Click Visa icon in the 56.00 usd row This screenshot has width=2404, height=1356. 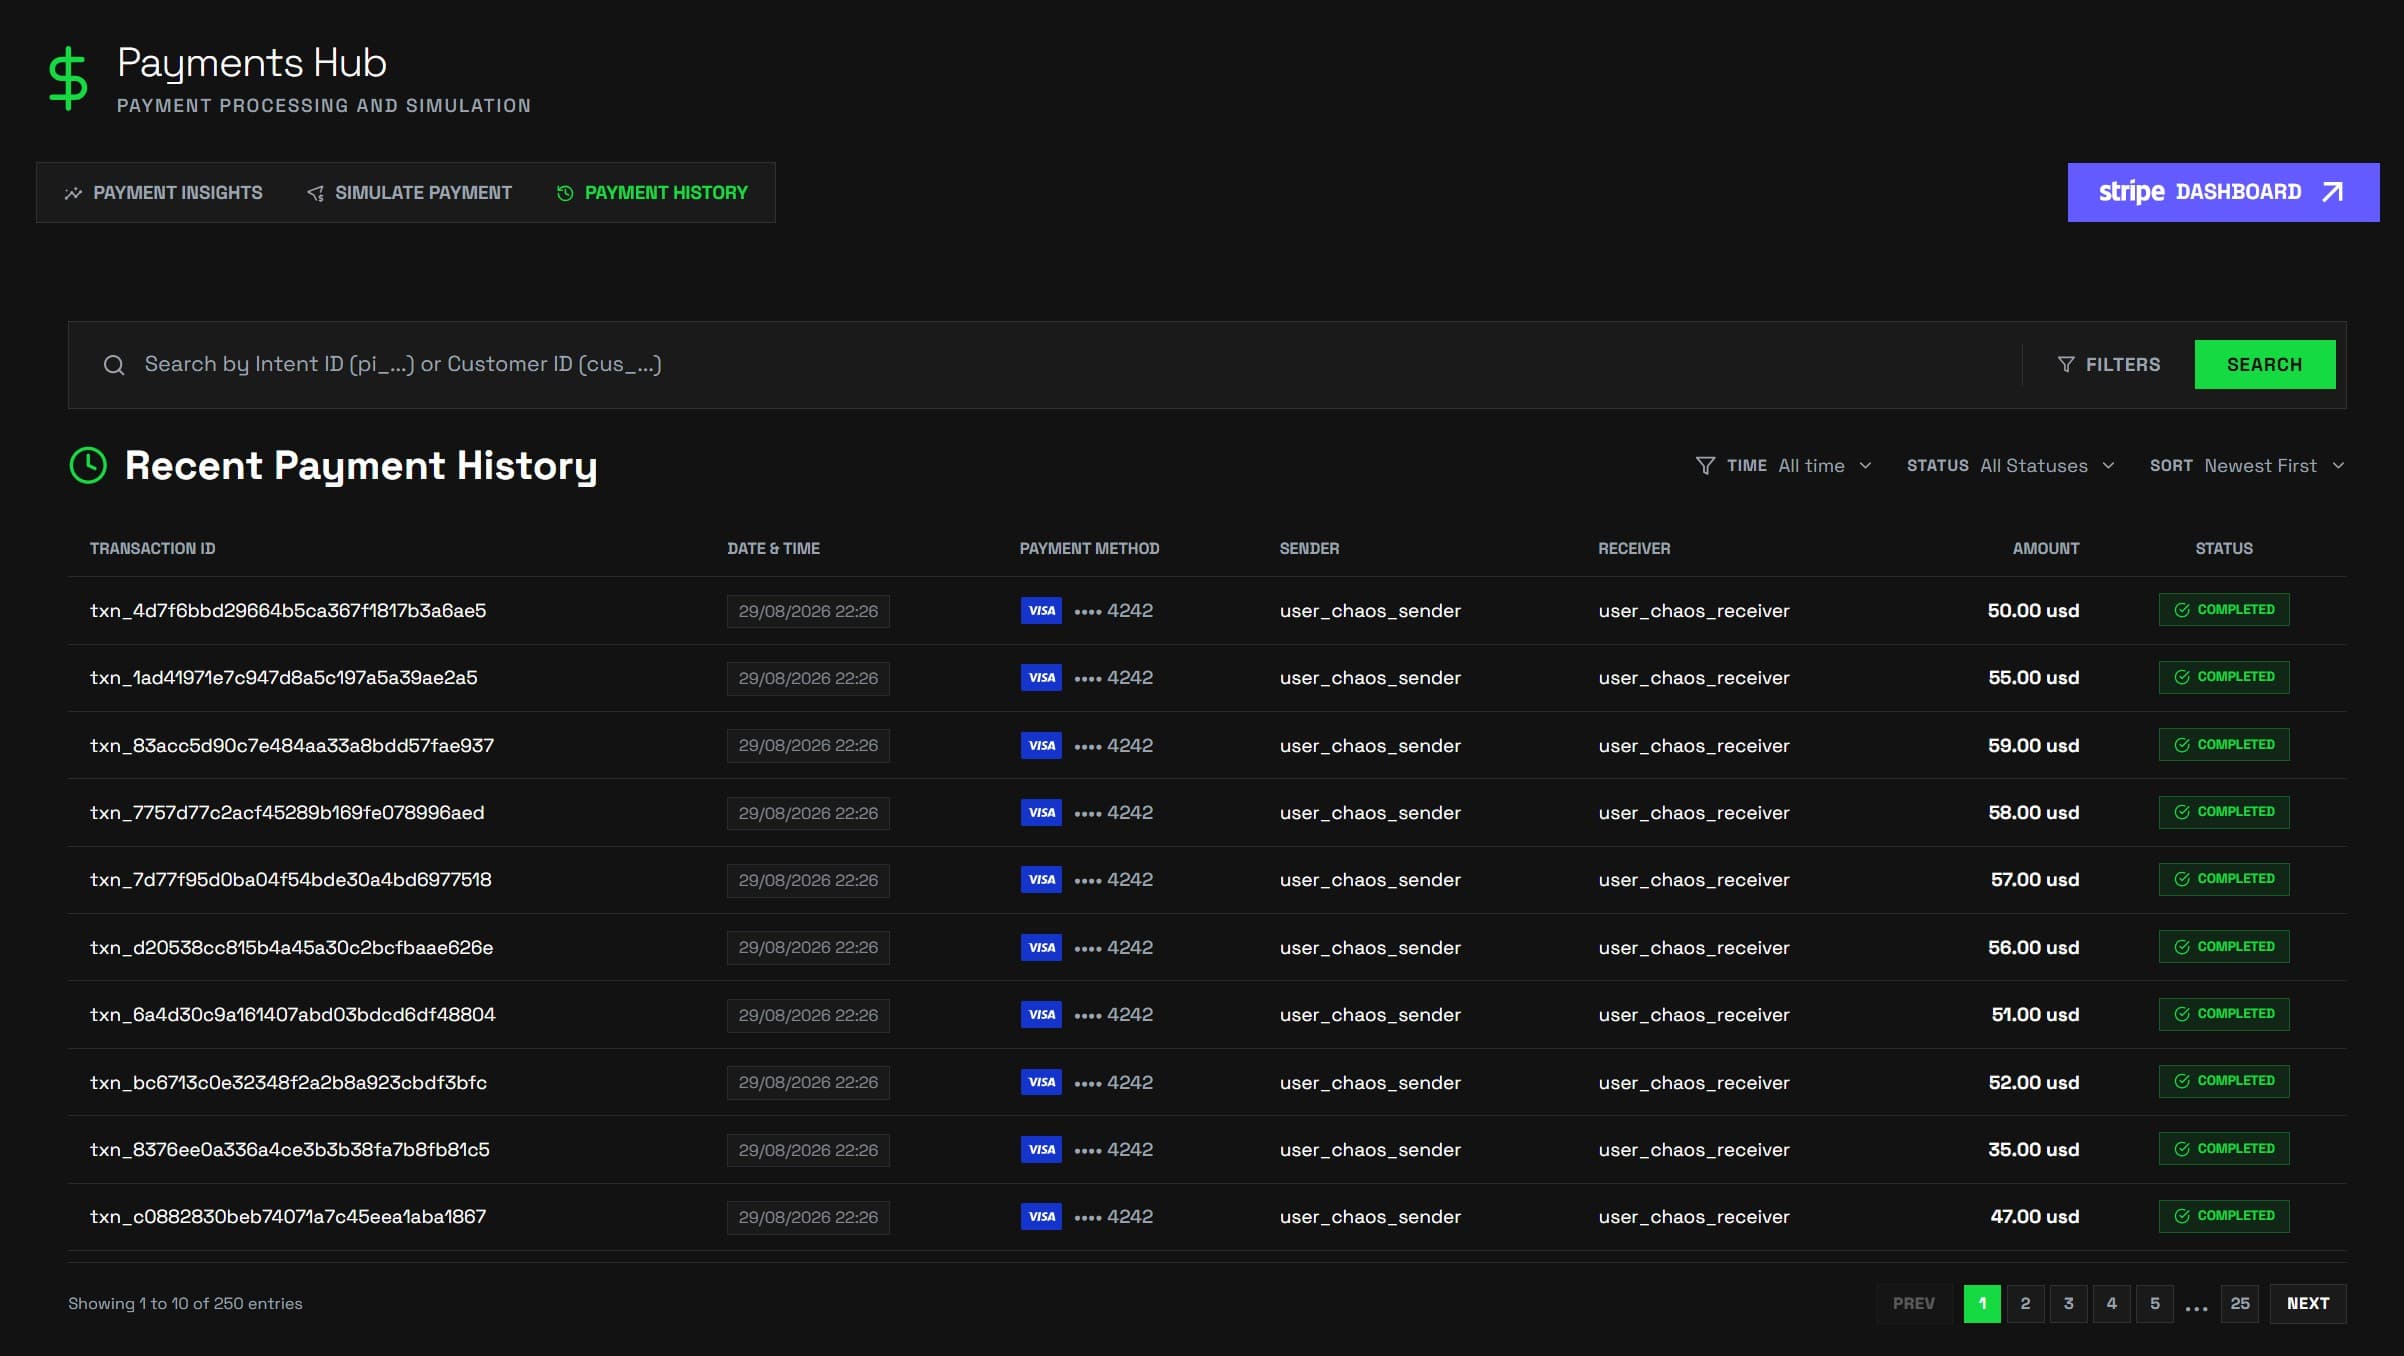1041,947
